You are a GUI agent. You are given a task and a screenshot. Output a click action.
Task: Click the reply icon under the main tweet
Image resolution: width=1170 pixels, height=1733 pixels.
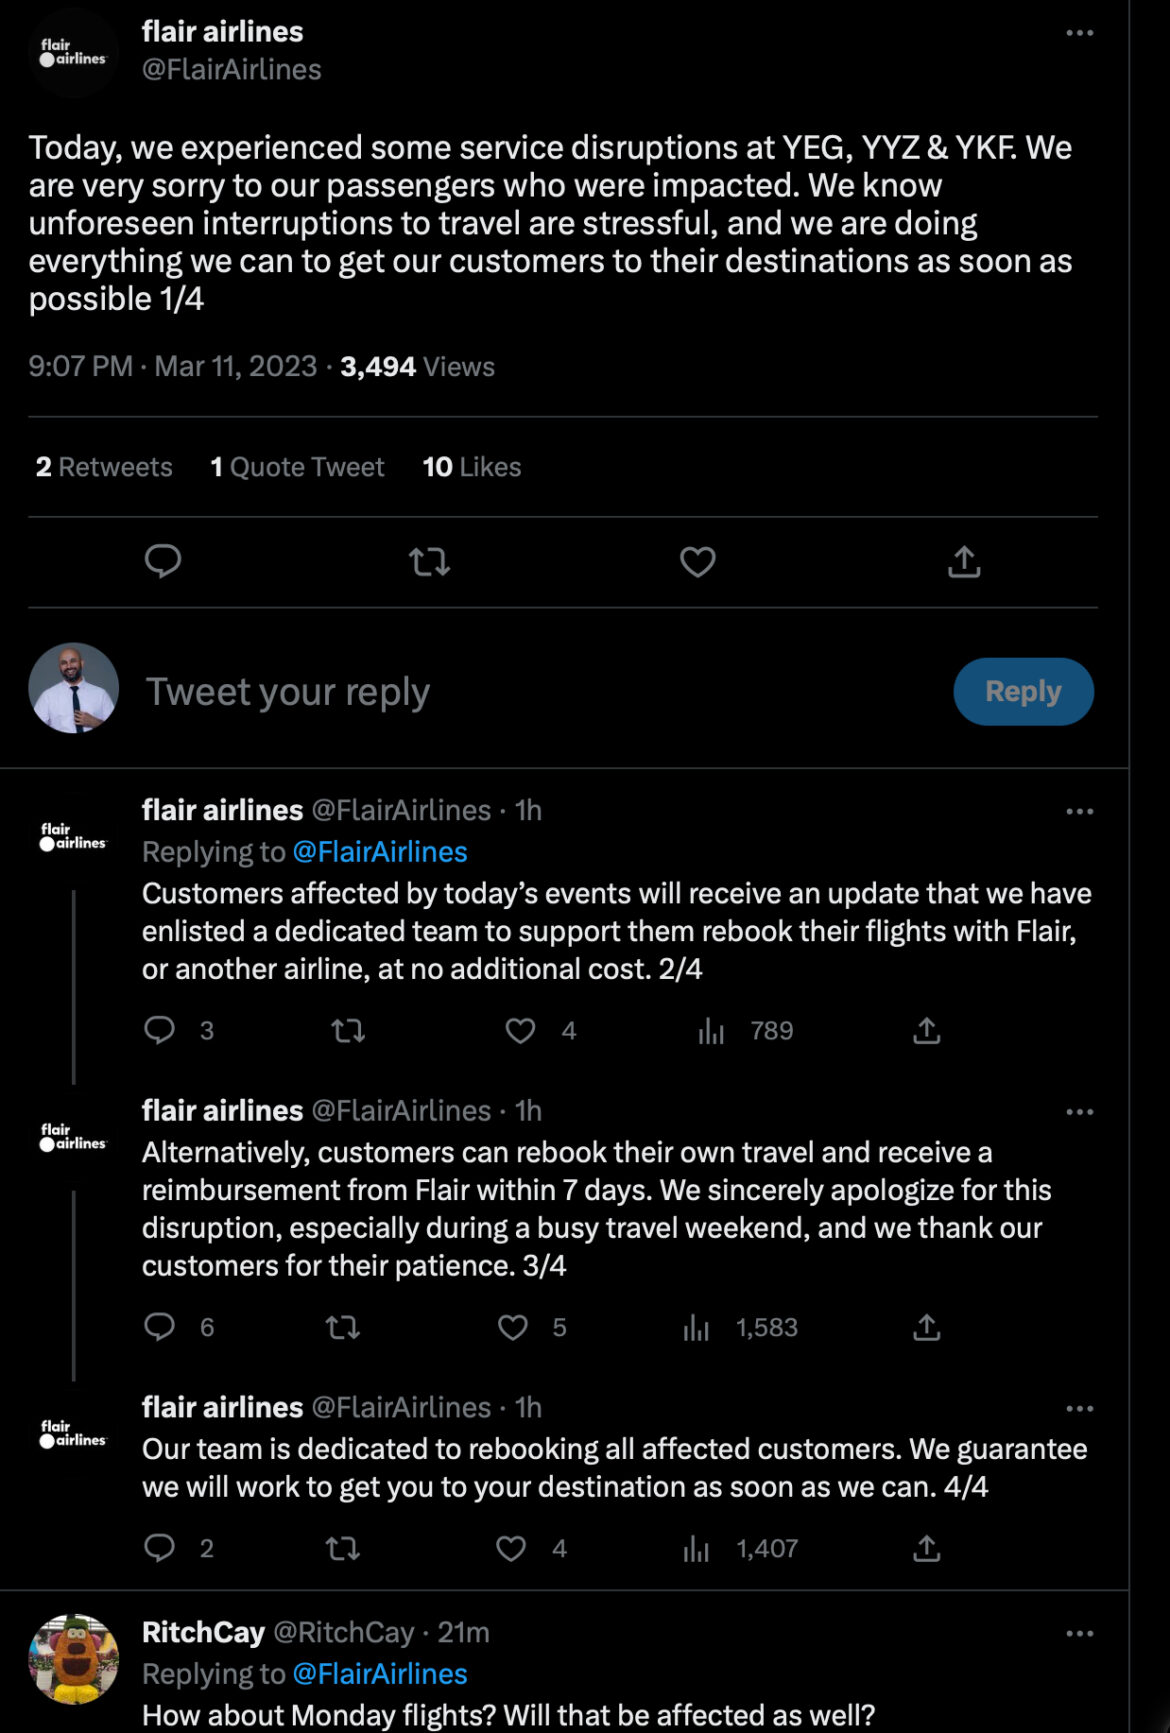163,562
